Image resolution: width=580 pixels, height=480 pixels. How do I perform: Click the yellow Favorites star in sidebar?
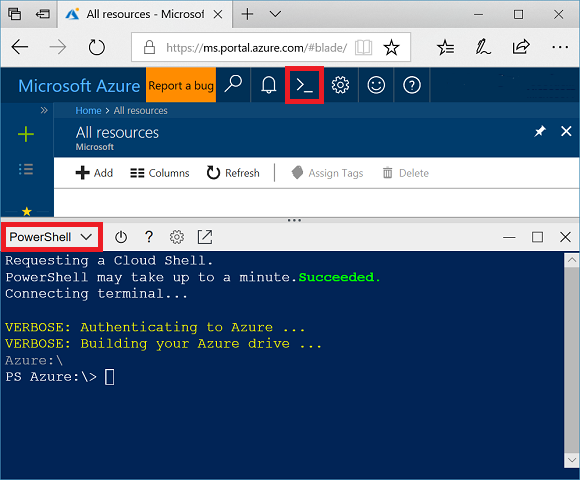27,212
